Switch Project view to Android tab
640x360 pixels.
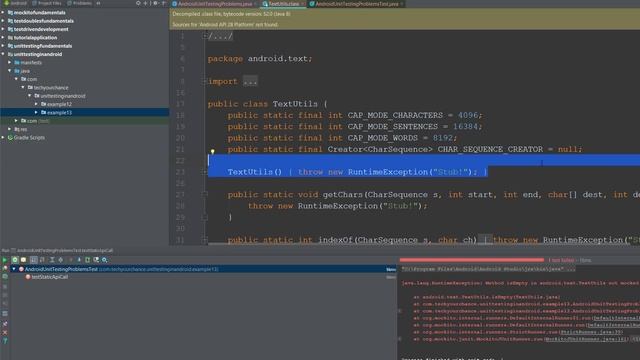click(15, 3)
